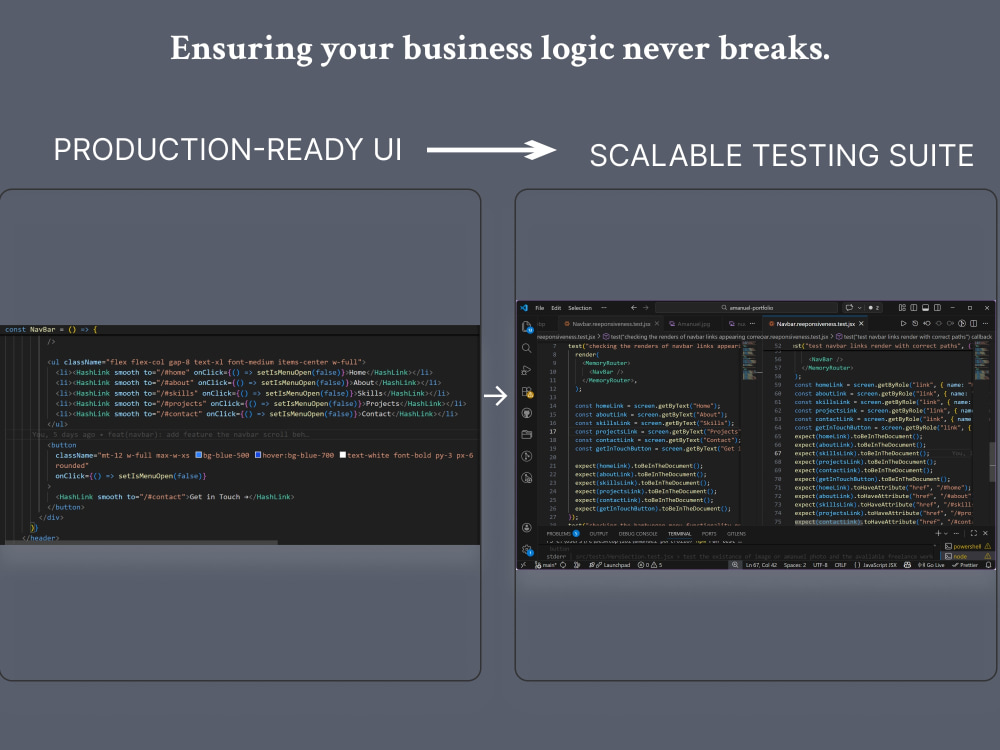Click the new terminal plus icon

938,533
